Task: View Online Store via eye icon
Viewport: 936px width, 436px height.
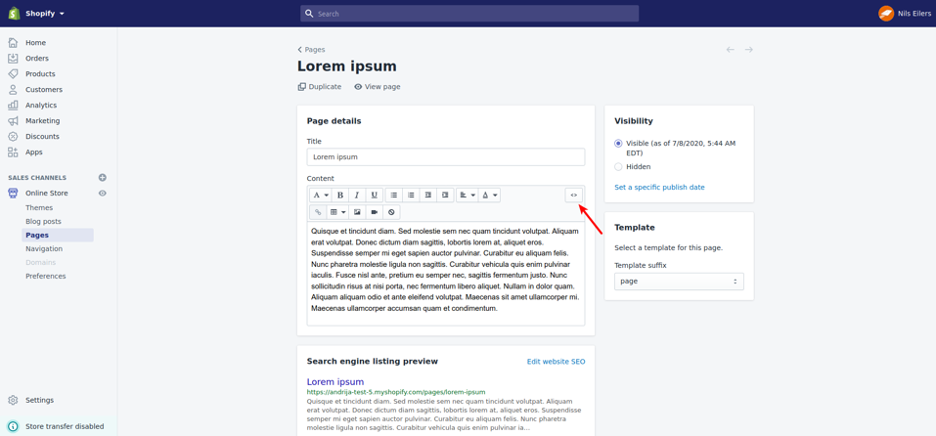Action: coord(102,193)
